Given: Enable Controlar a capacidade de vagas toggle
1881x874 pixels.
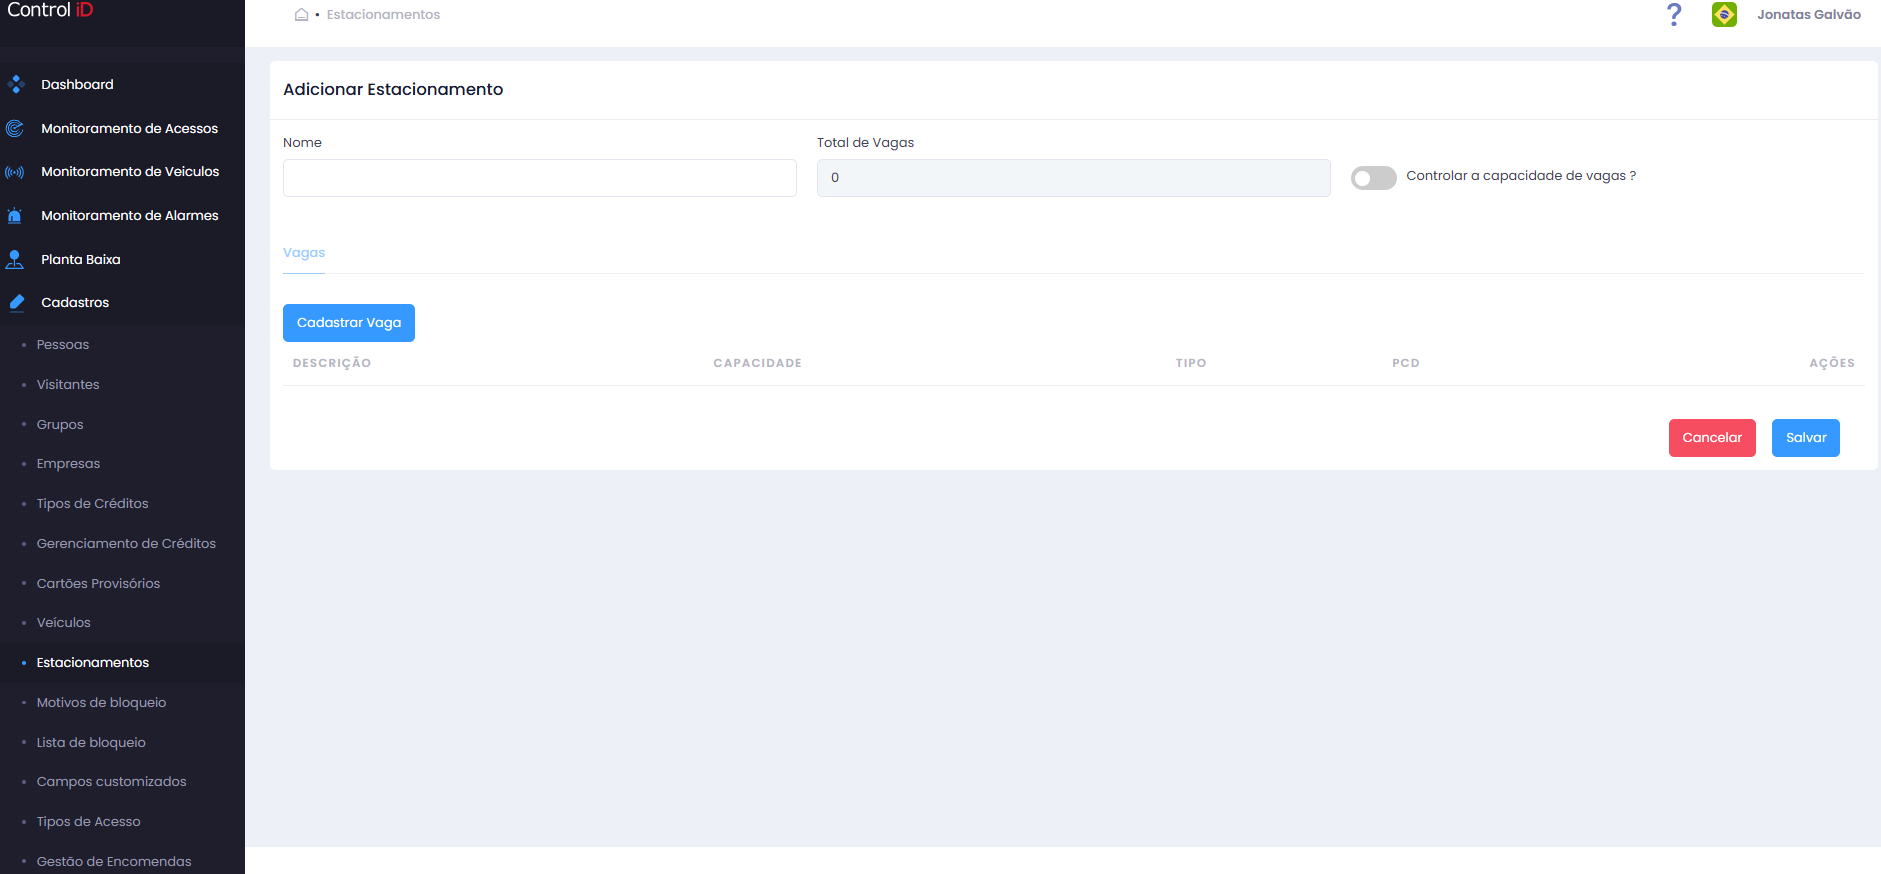Looking at the screenshot, I should (1373, 178).
